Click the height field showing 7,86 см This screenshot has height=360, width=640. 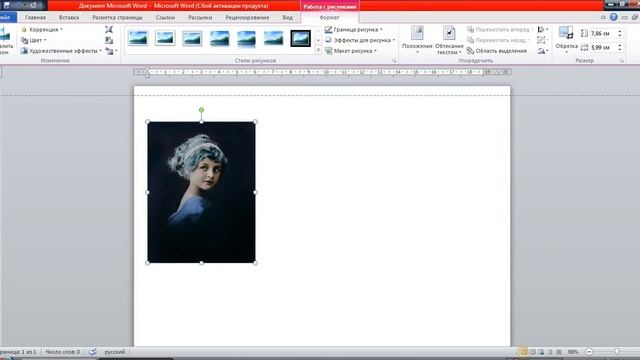603,33
